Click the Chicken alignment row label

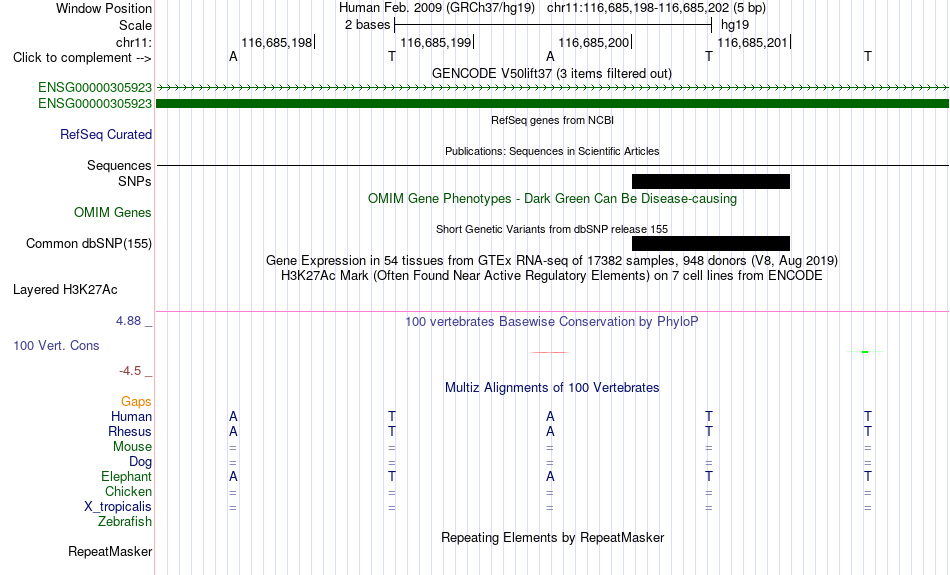coord(128,491)
